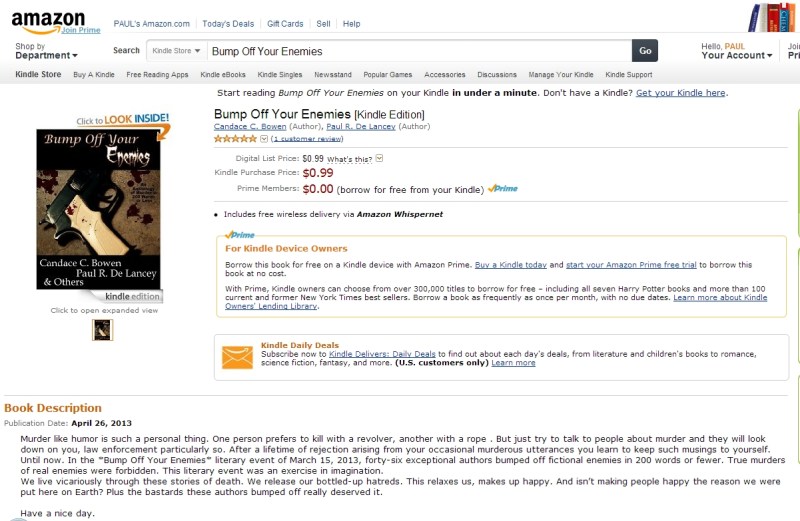The width and height of the screenshot is (800, 521).
Task: Expand the What's this arrow by list price
Action: coord(380,158)
